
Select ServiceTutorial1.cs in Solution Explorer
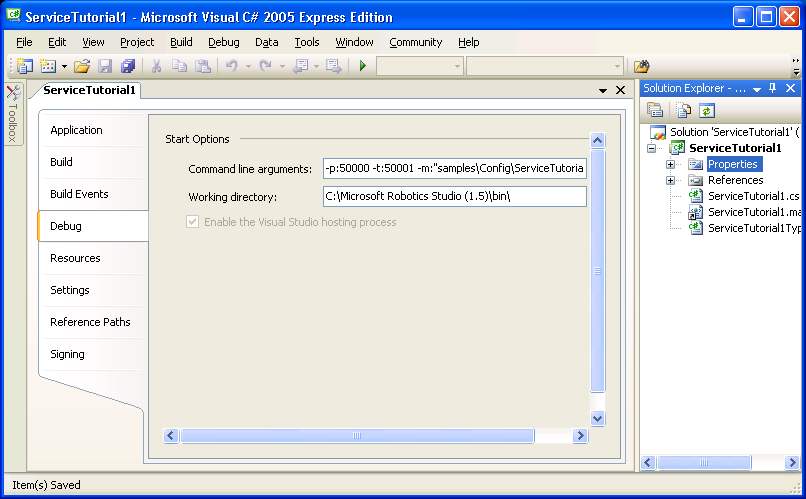click(x=753, y=196)
